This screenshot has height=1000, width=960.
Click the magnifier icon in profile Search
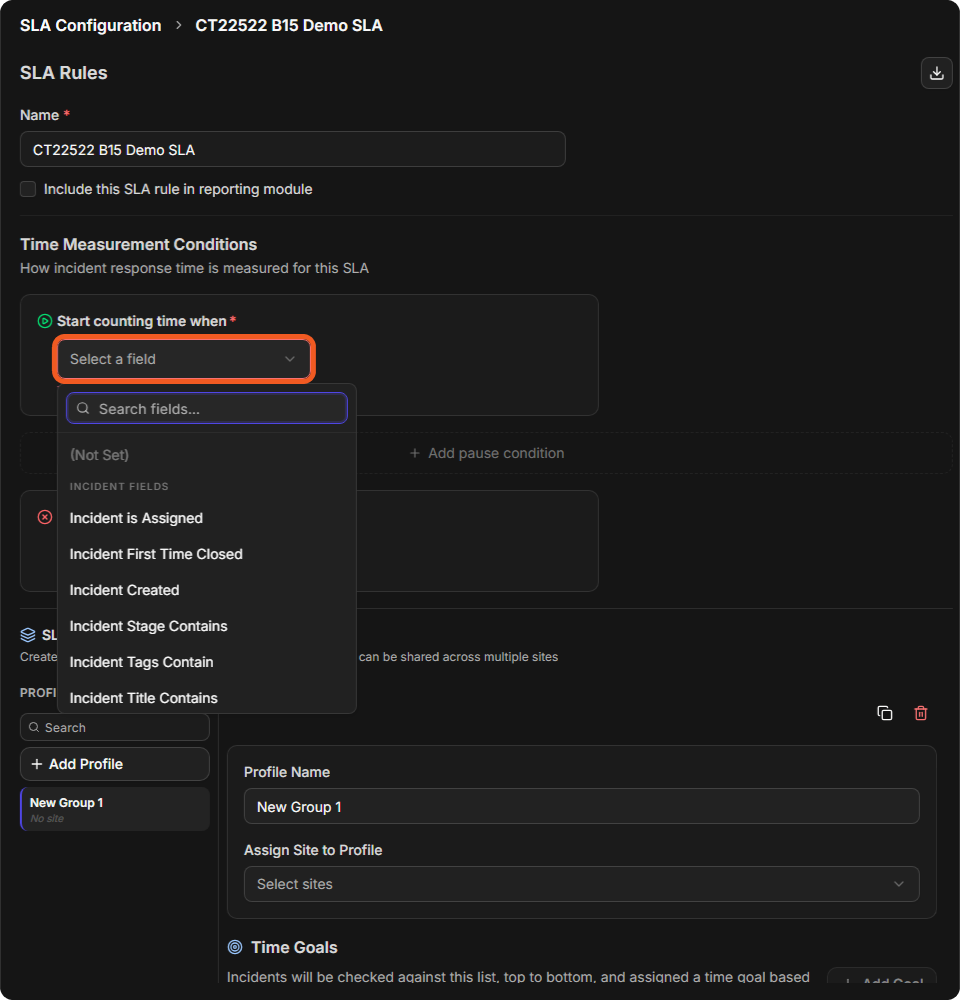(34, 727)
